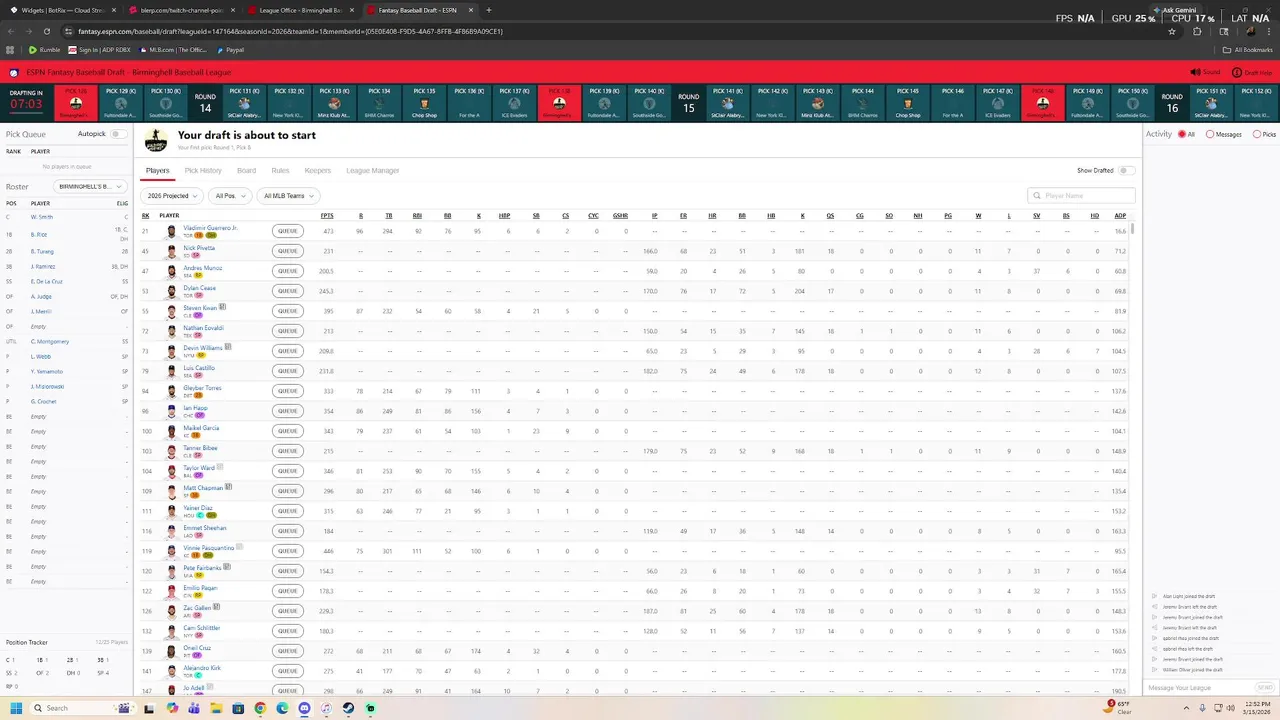This screenshot has height=720, width=1280.
Task: Open the roster team selector dropdown
Action: pyautogui.click(x=91, y=187)
